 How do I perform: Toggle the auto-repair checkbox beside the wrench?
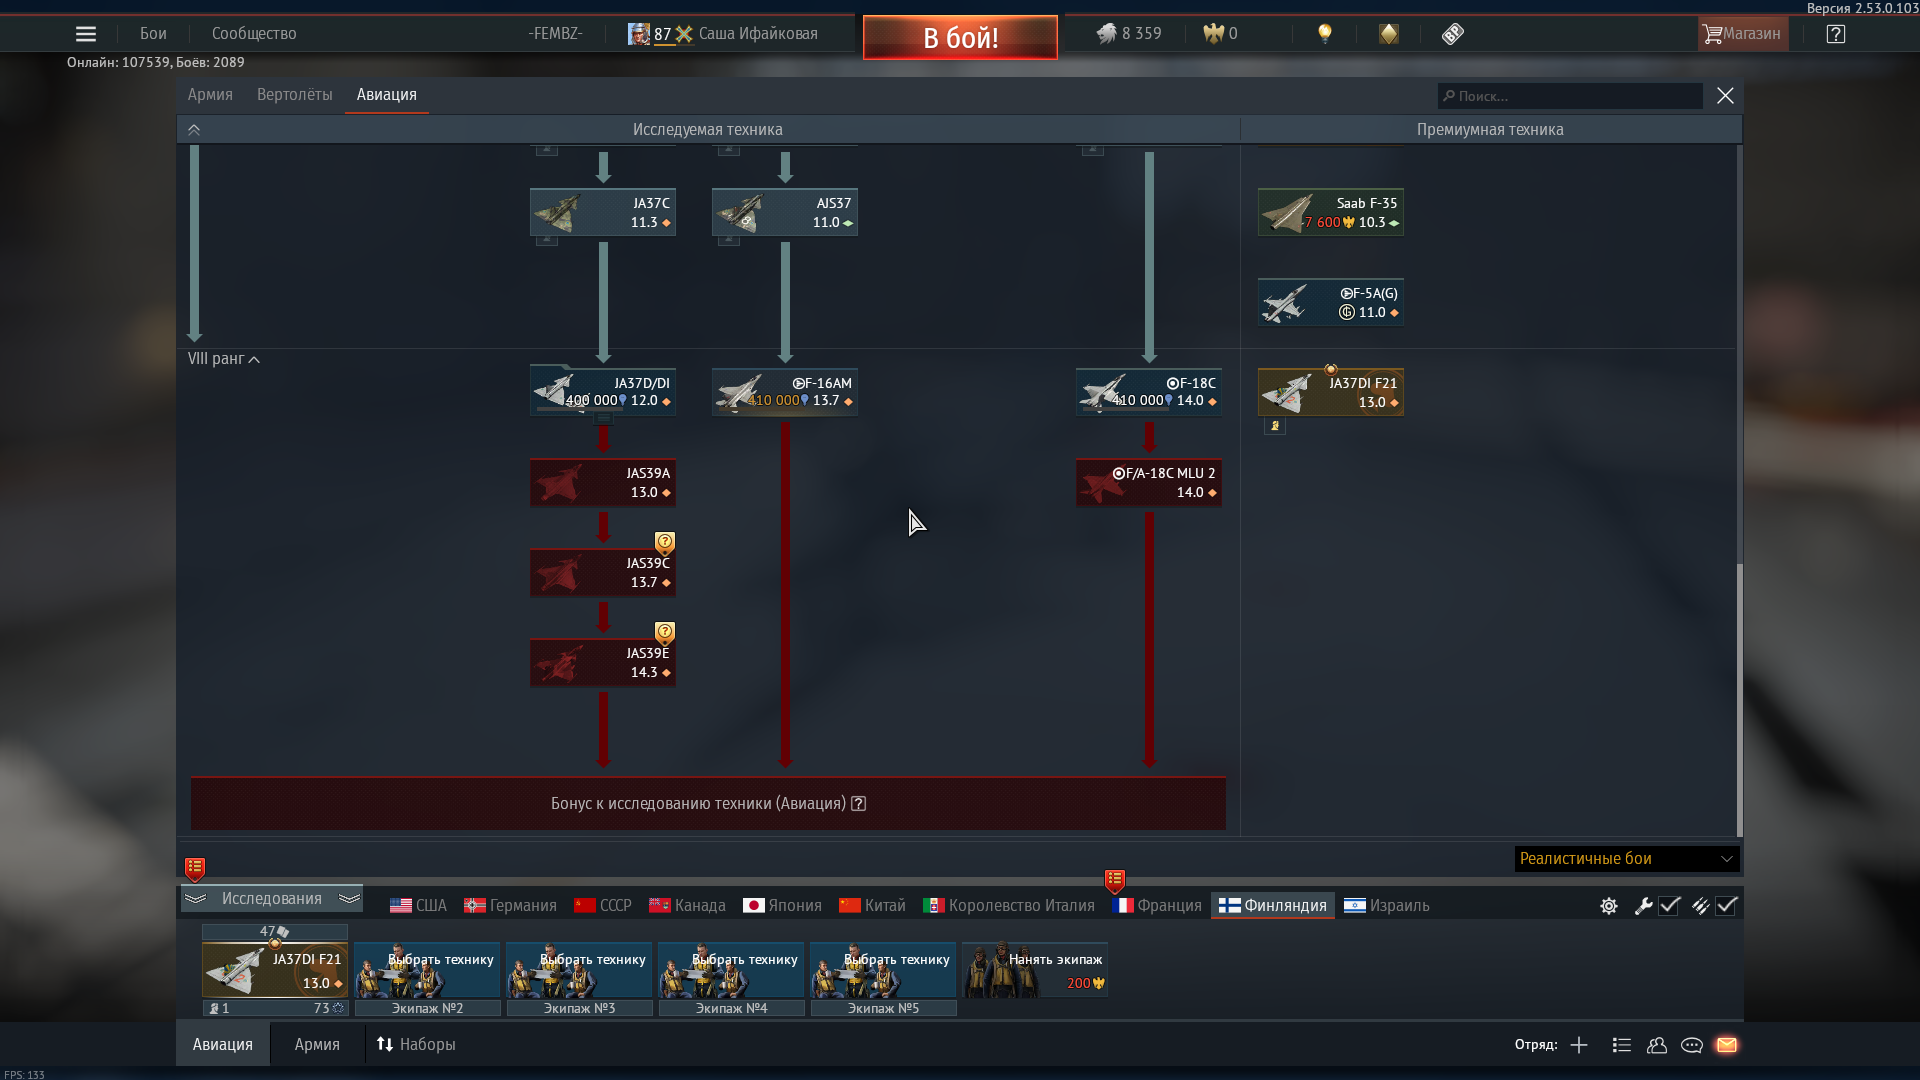(x=1669, y=906)
